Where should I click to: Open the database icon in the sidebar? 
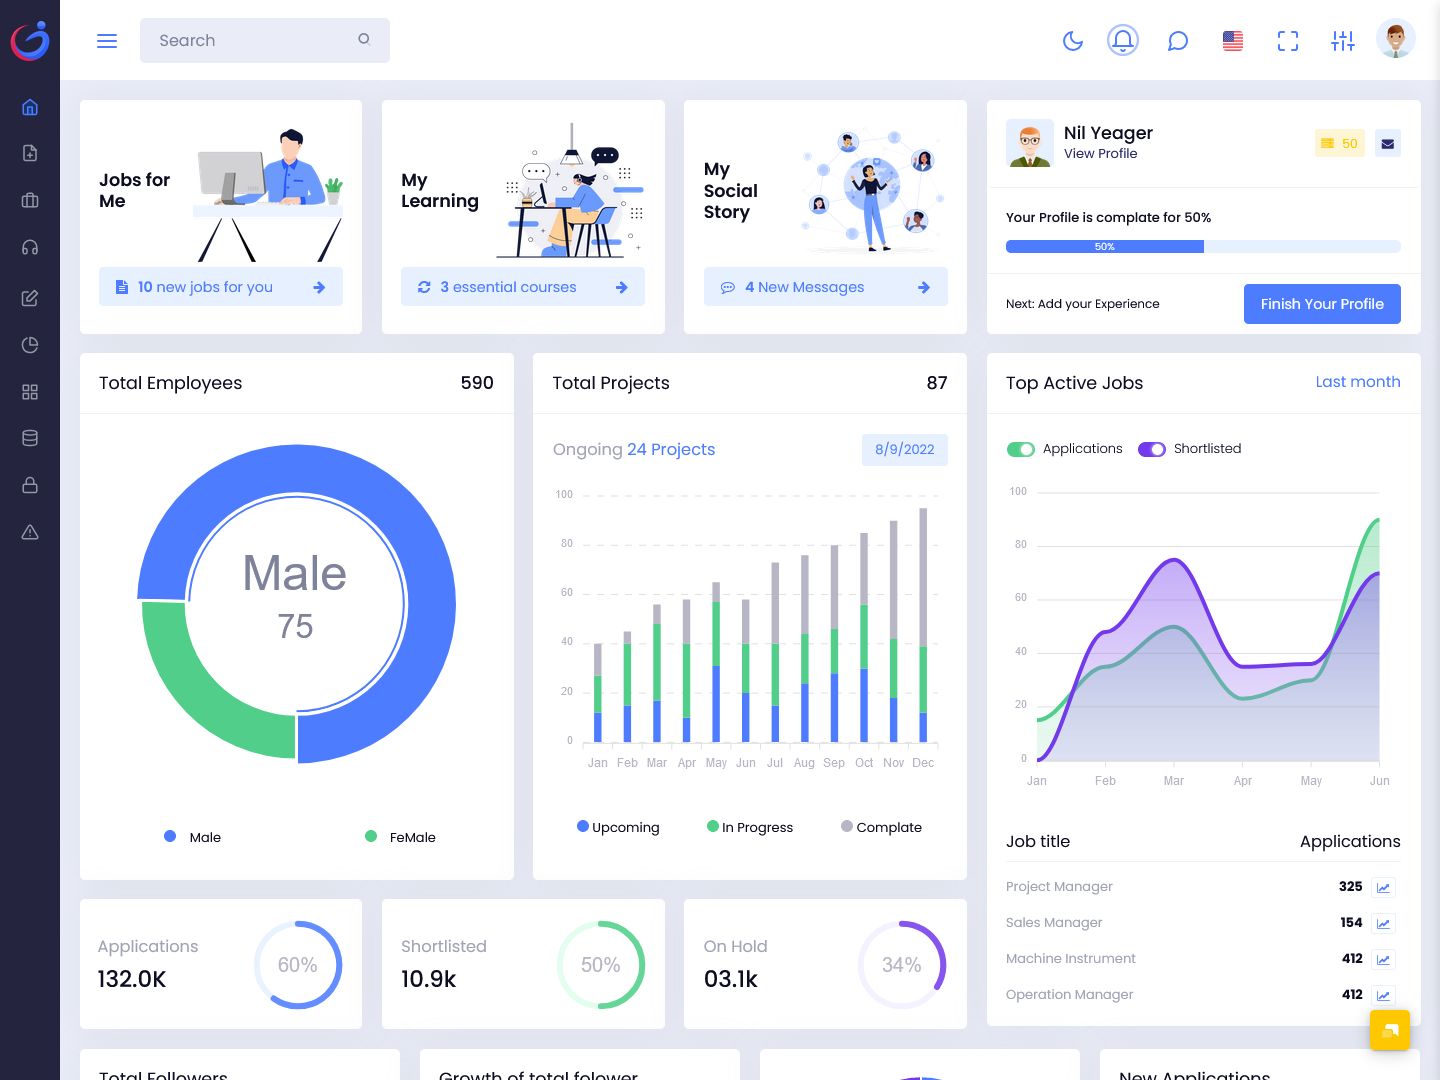point(29,438)
